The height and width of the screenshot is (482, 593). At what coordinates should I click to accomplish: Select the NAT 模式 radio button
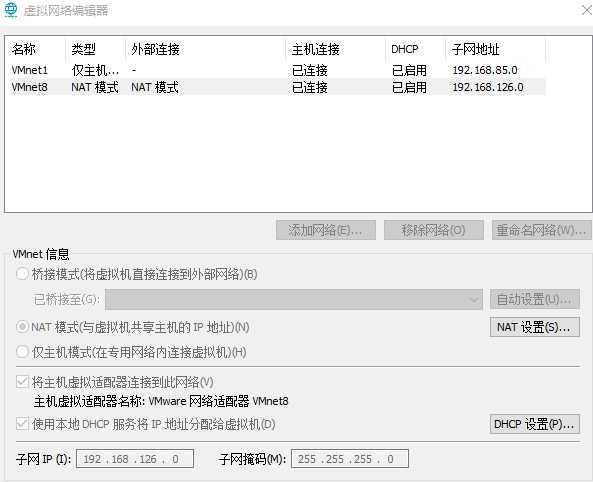click(22, 327)
